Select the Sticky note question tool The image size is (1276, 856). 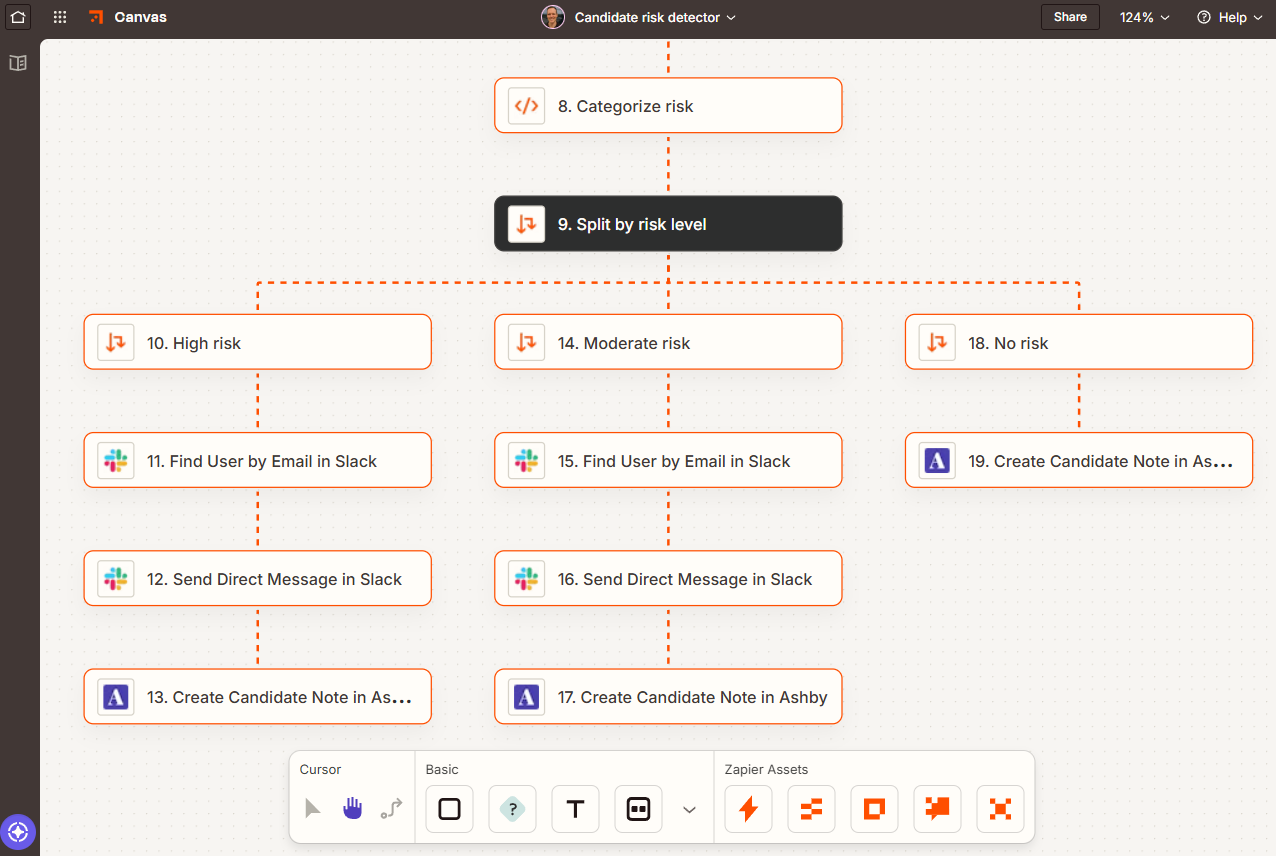tap(512, 809)
